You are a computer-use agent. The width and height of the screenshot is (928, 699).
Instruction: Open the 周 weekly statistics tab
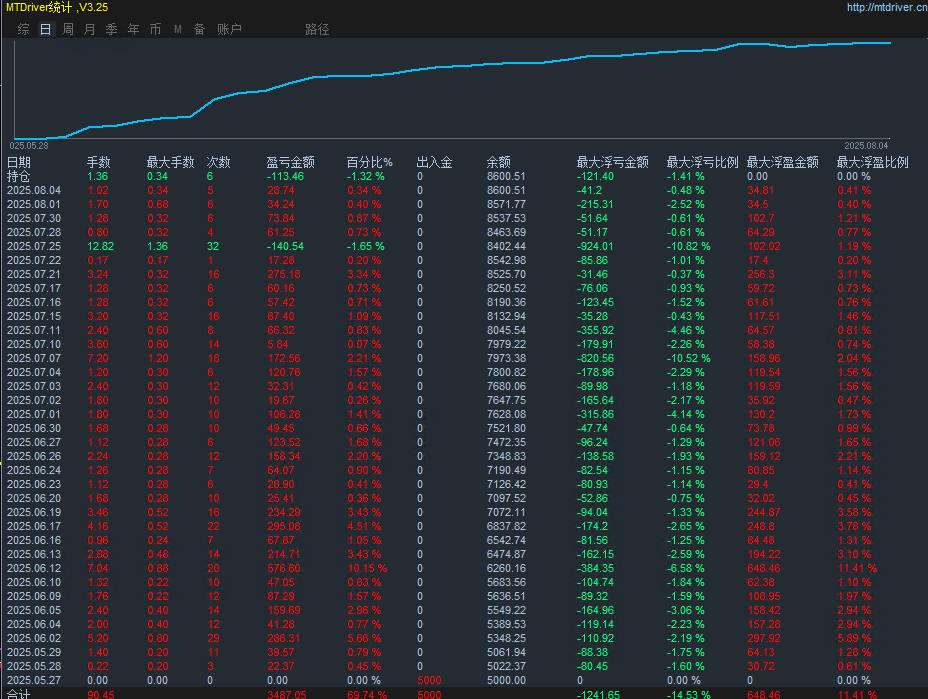67,29
